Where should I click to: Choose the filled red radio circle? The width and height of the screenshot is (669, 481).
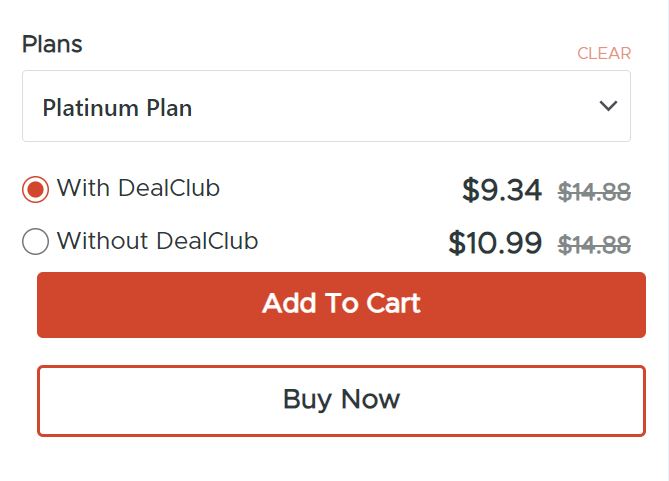(x=35, y=189)
